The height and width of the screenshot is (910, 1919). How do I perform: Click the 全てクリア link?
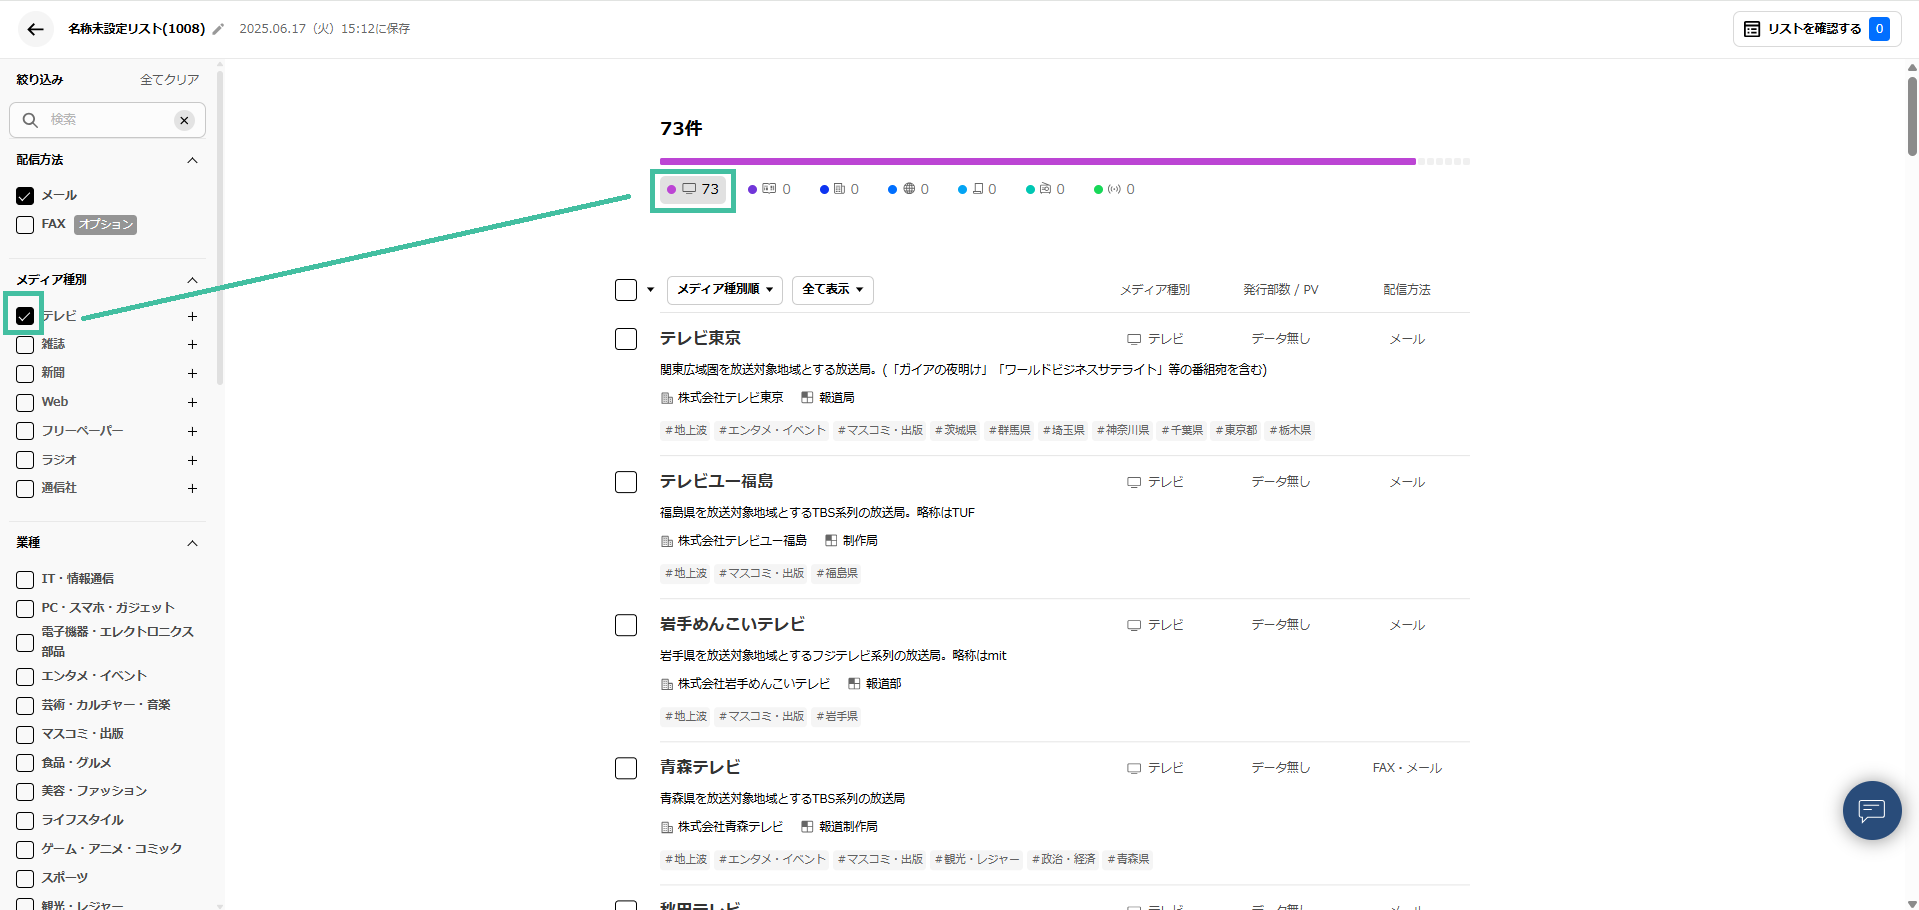pyautogui.click(x=169, y=80)
